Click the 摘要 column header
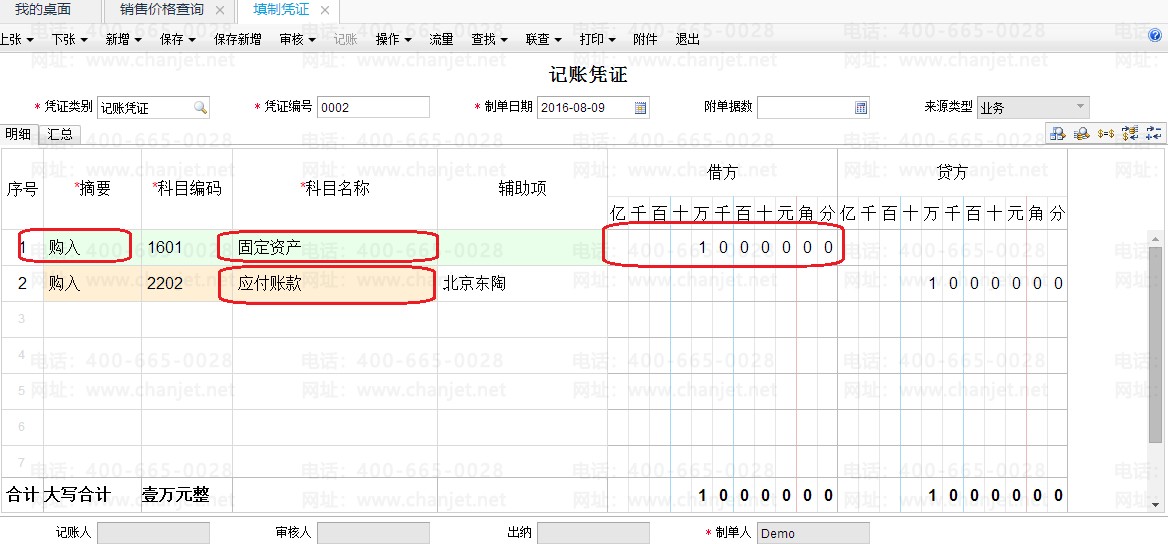 [92, 189]
